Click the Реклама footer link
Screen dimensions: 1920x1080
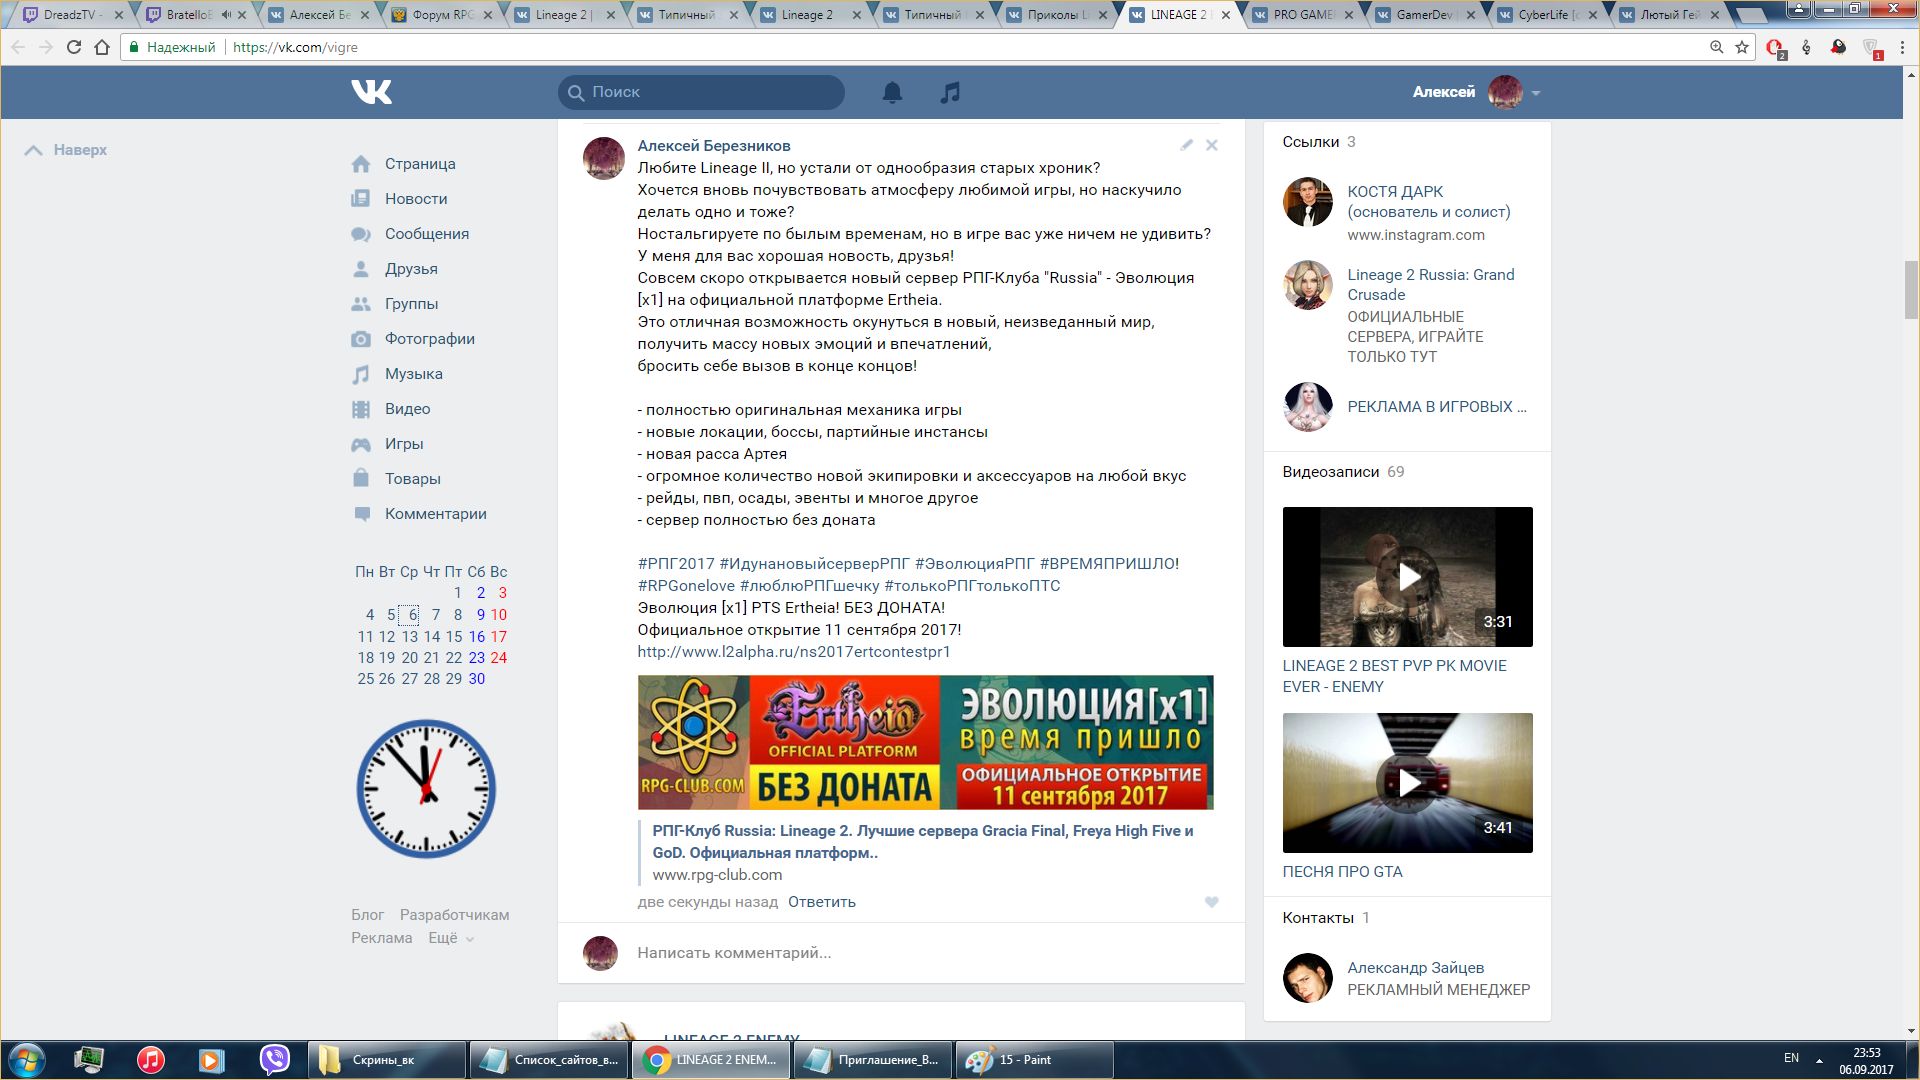(381, 938)
